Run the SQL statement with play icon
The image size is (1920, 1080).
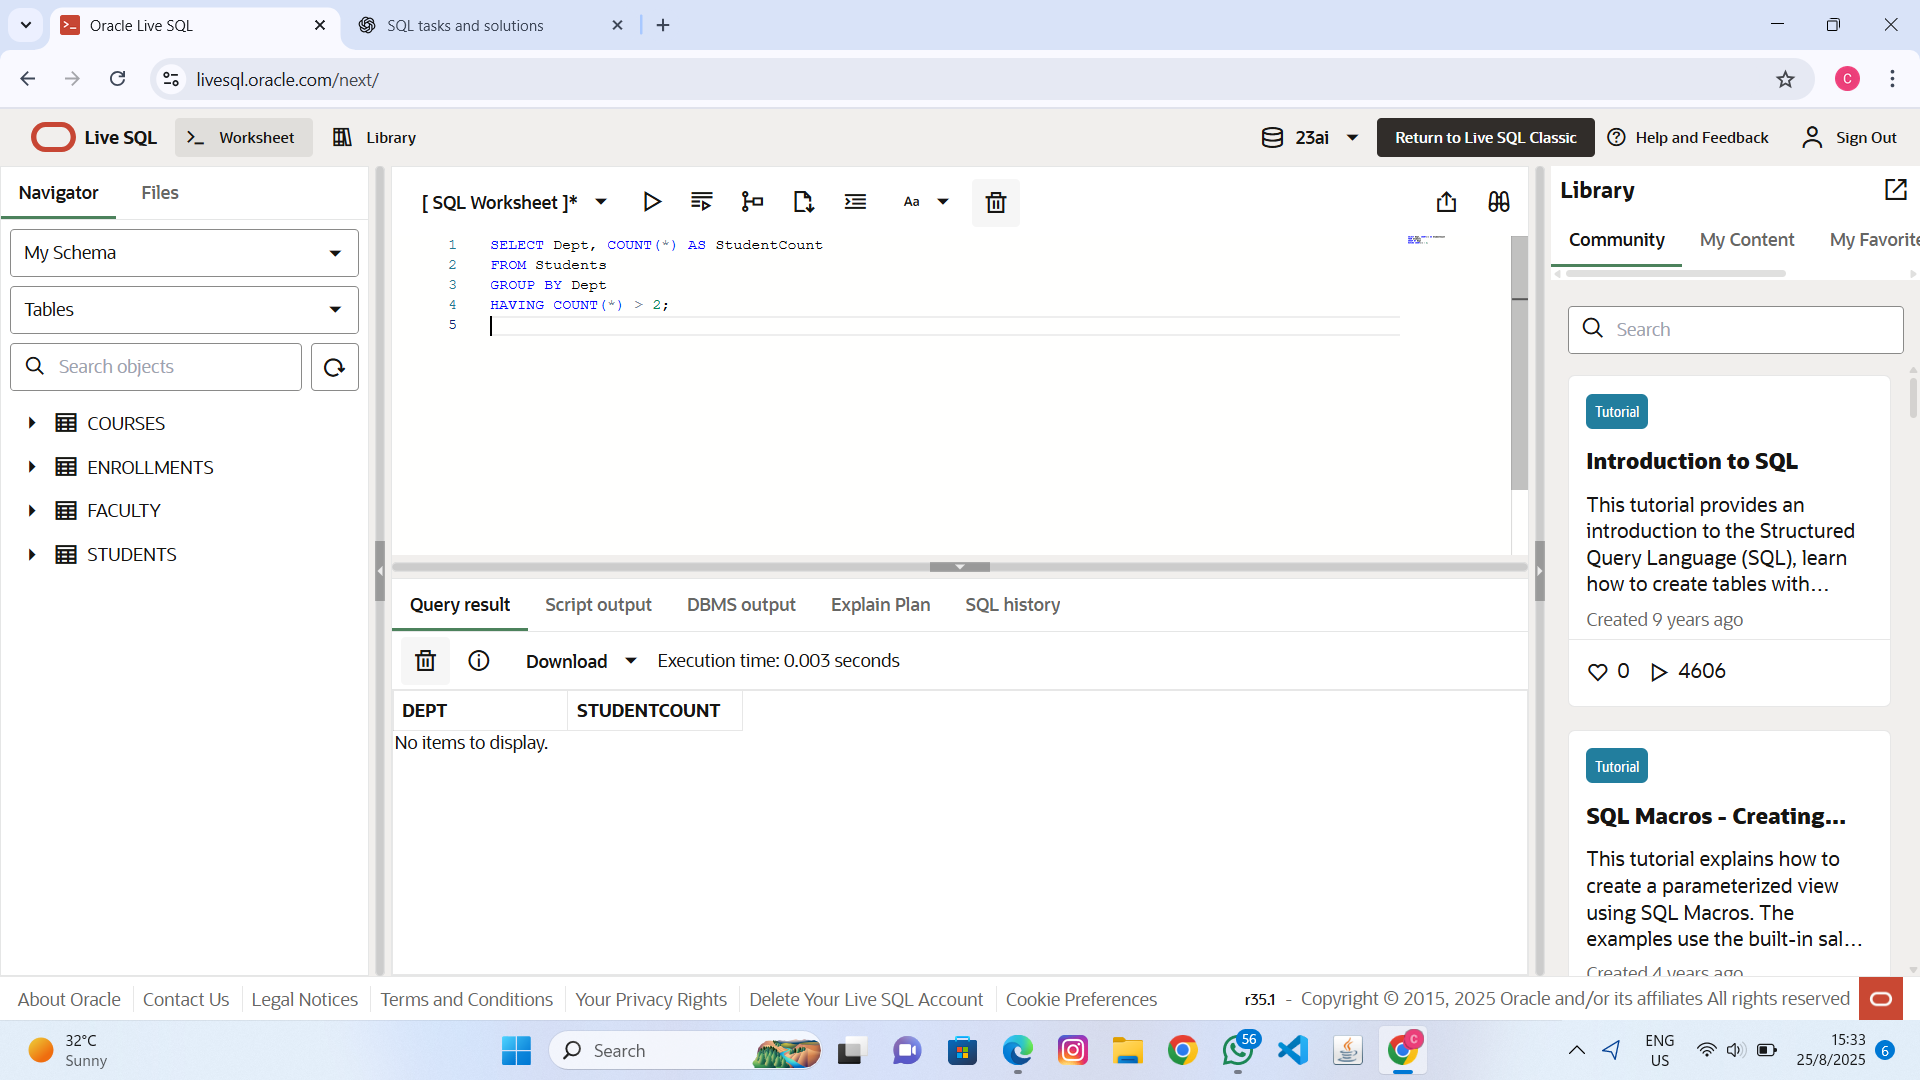[x=651, y=202]
